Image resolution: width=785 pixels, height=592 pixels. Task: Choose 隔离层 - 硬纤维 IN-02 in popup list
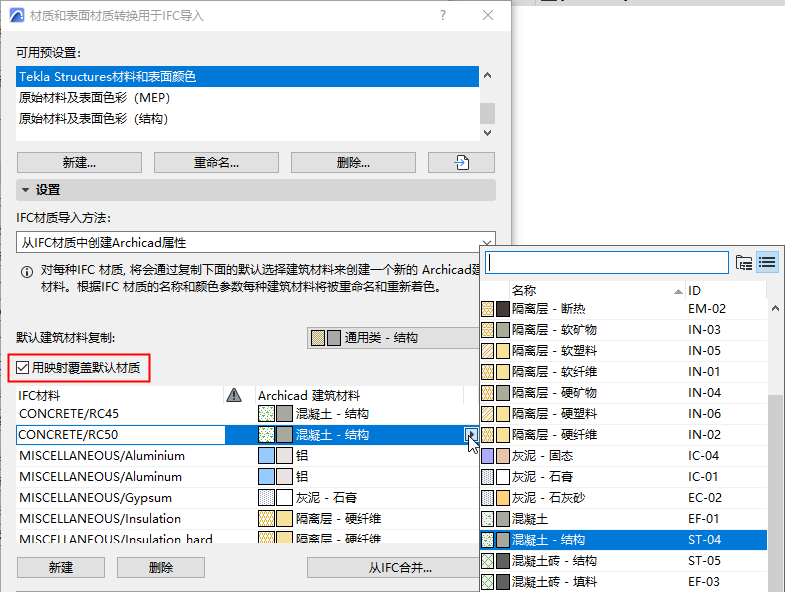[x=623, y=435]
